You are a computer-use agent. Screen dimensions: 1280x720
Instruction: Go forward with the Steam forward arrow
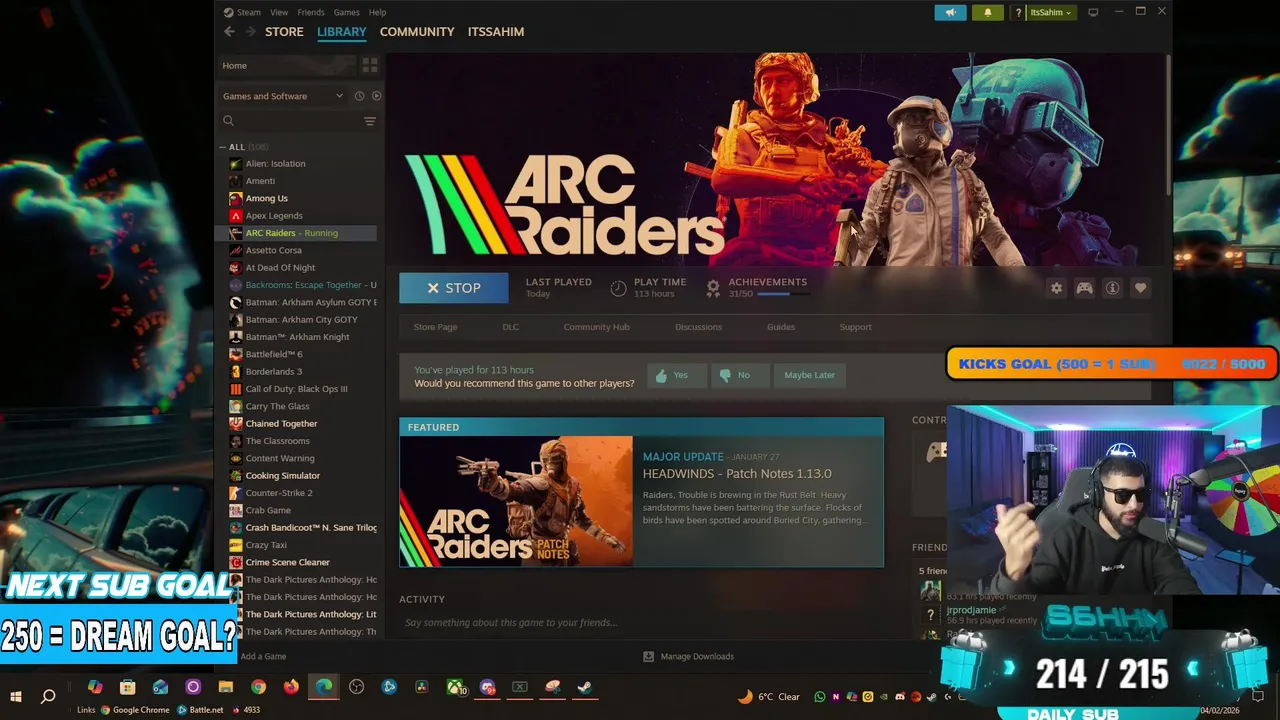[249, 32]
